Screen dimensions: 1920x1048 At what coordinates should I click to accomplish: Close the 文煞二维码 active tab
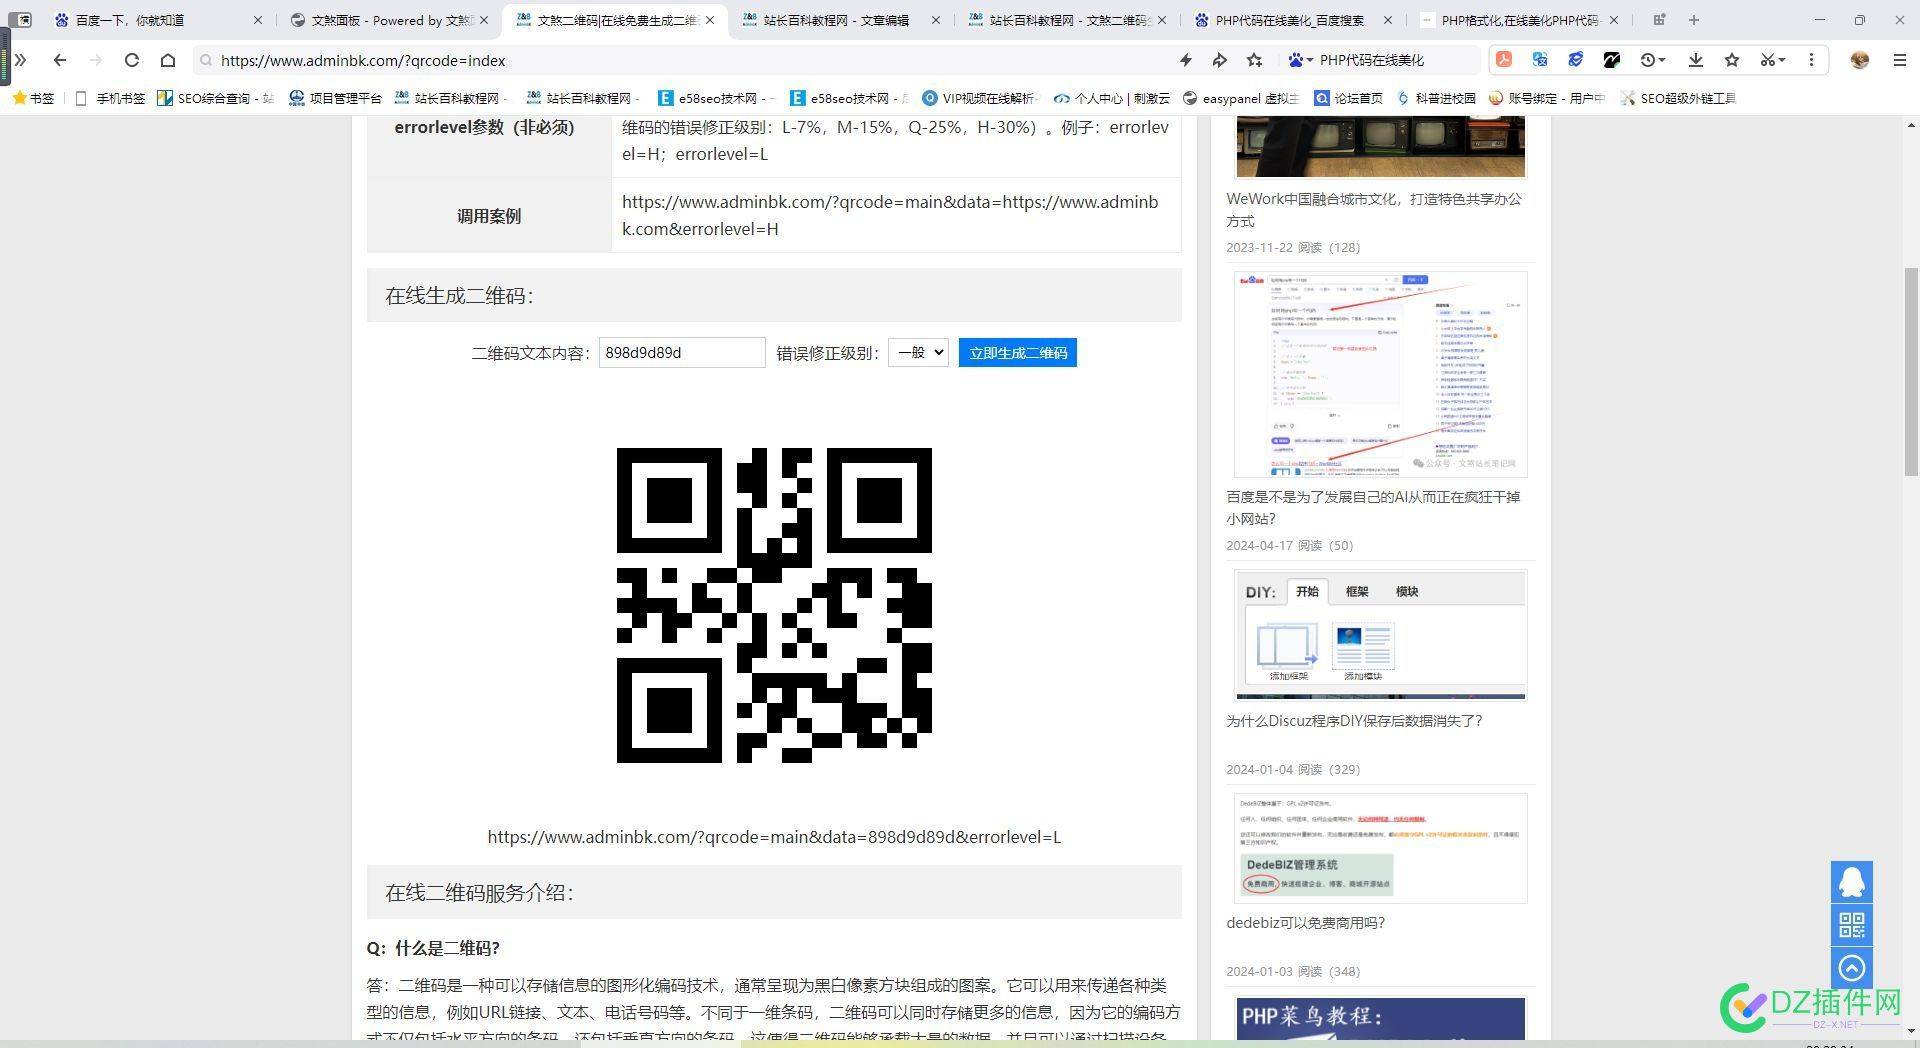[x=710, y=20]
